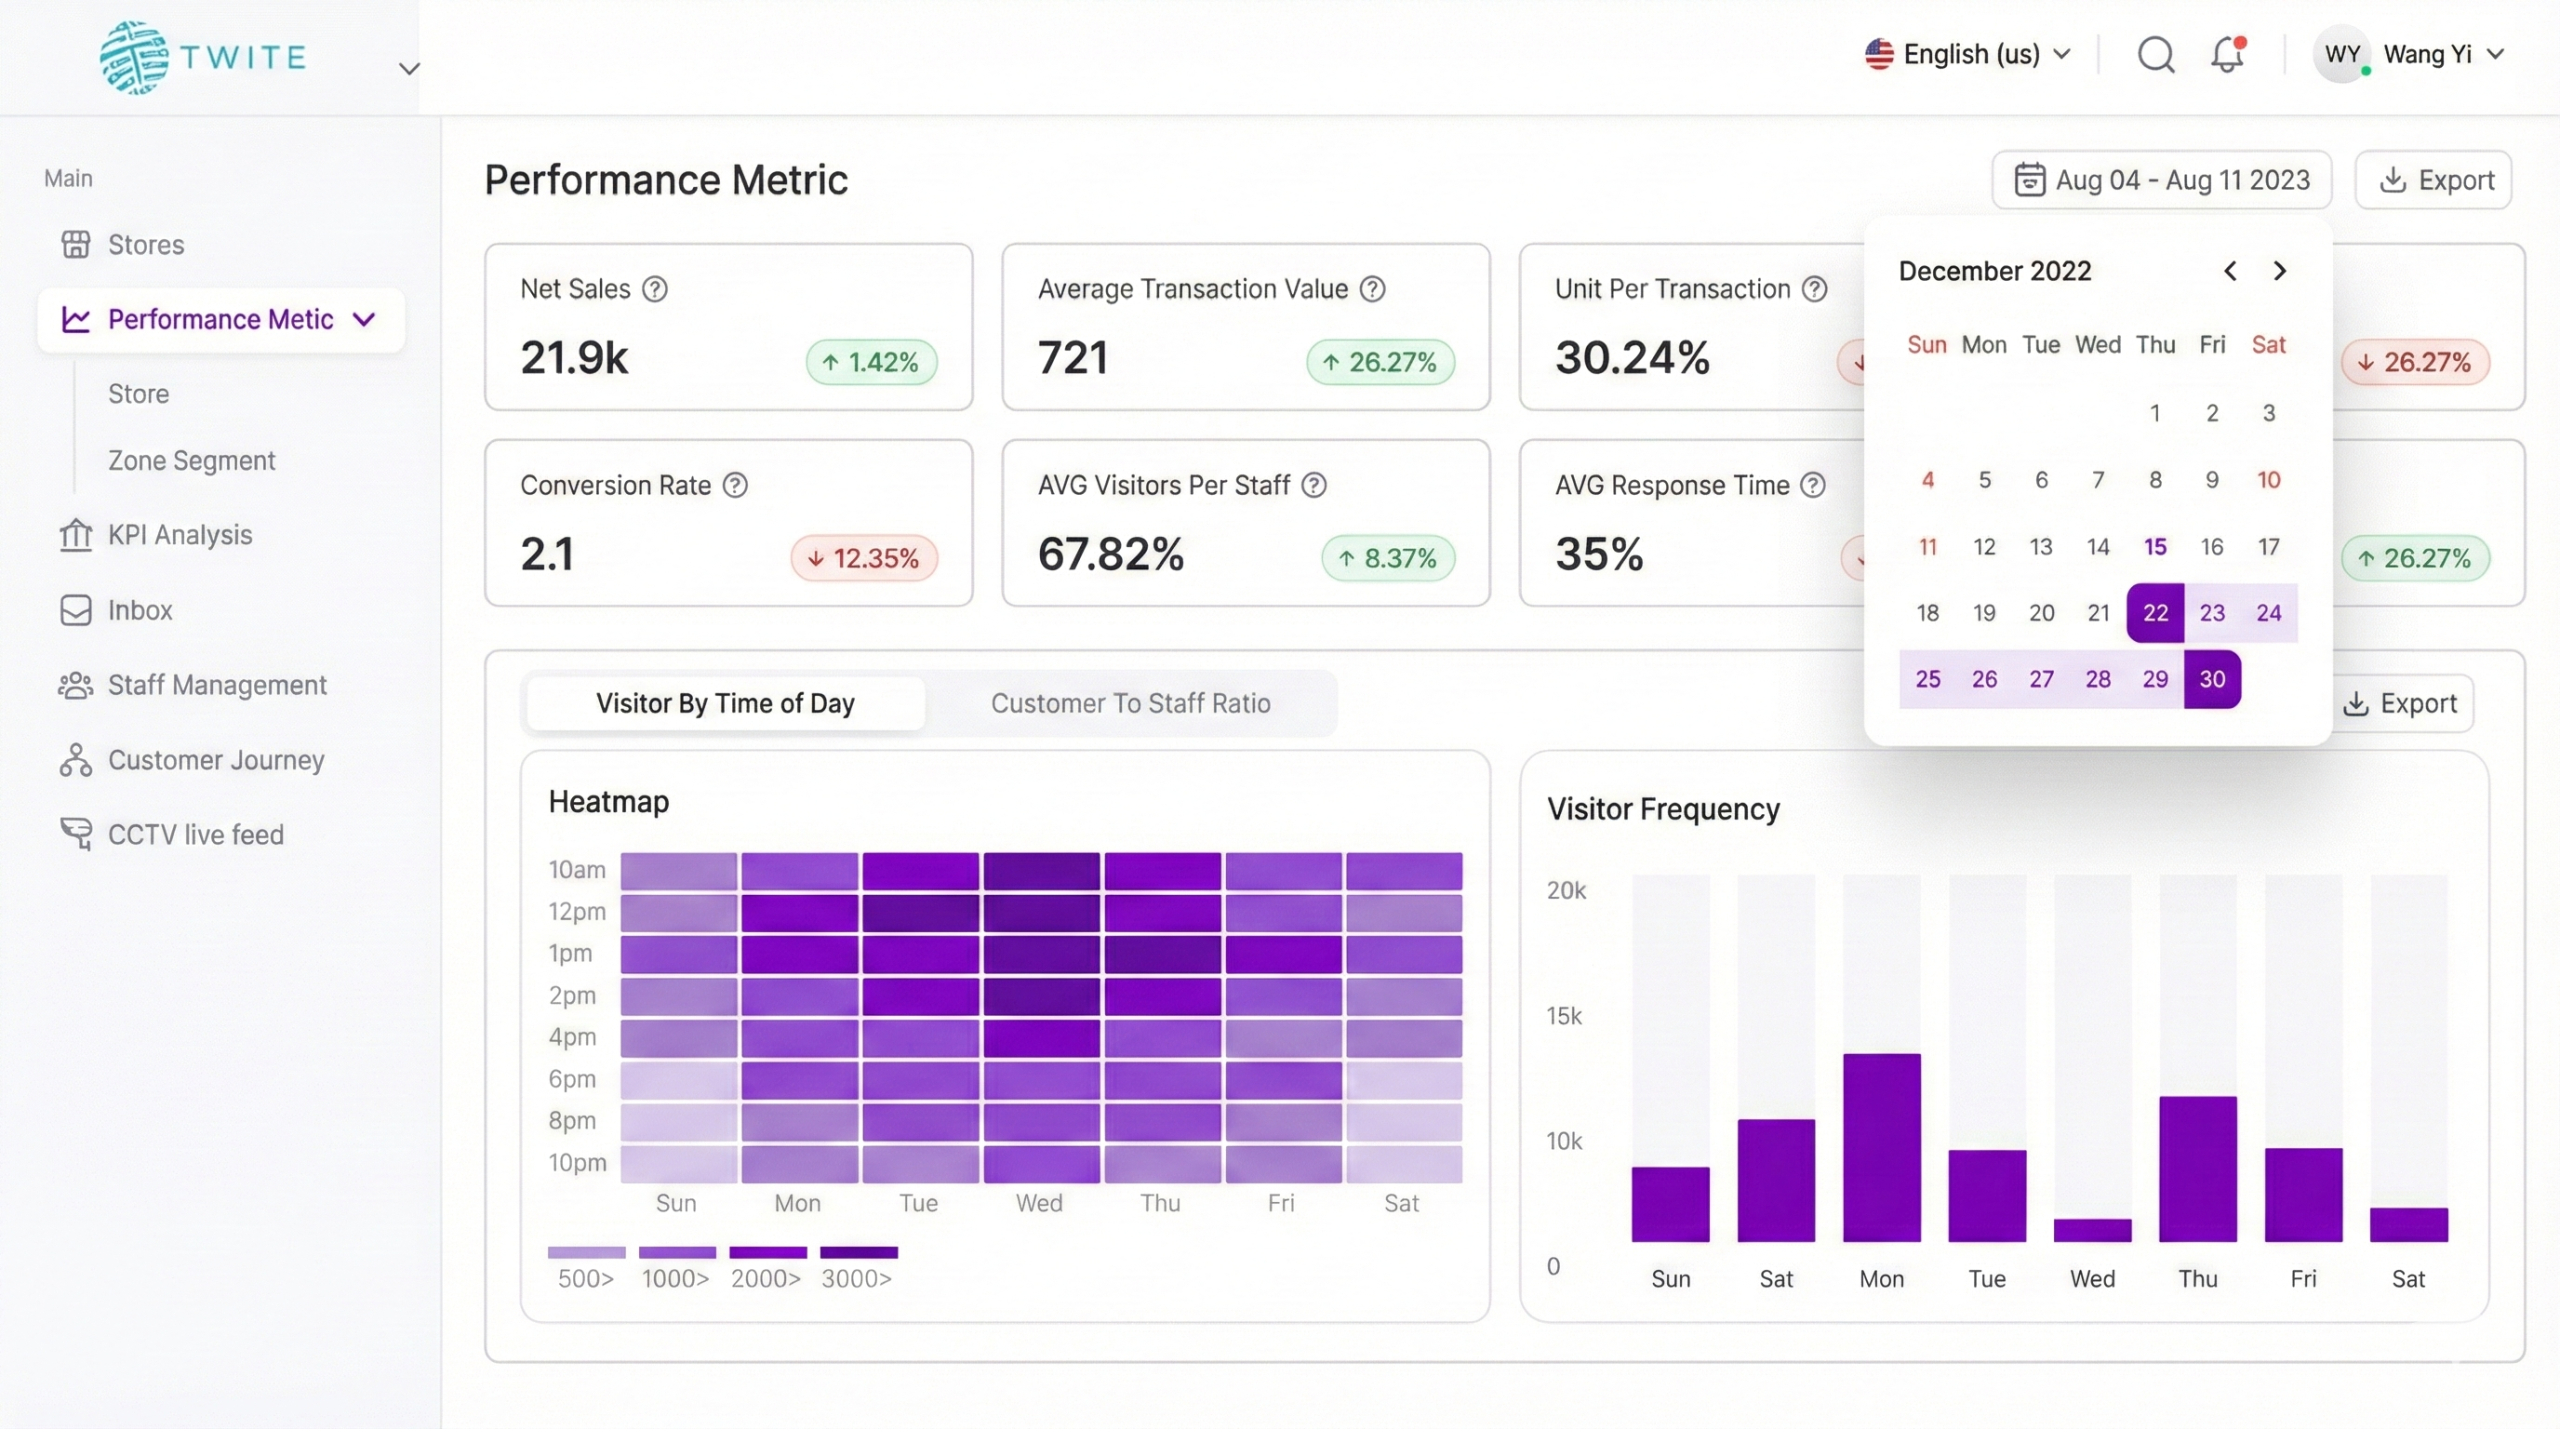
Task: Switch to Customer To Staff Ratio tab
Action: click(x=1130, y=703)
